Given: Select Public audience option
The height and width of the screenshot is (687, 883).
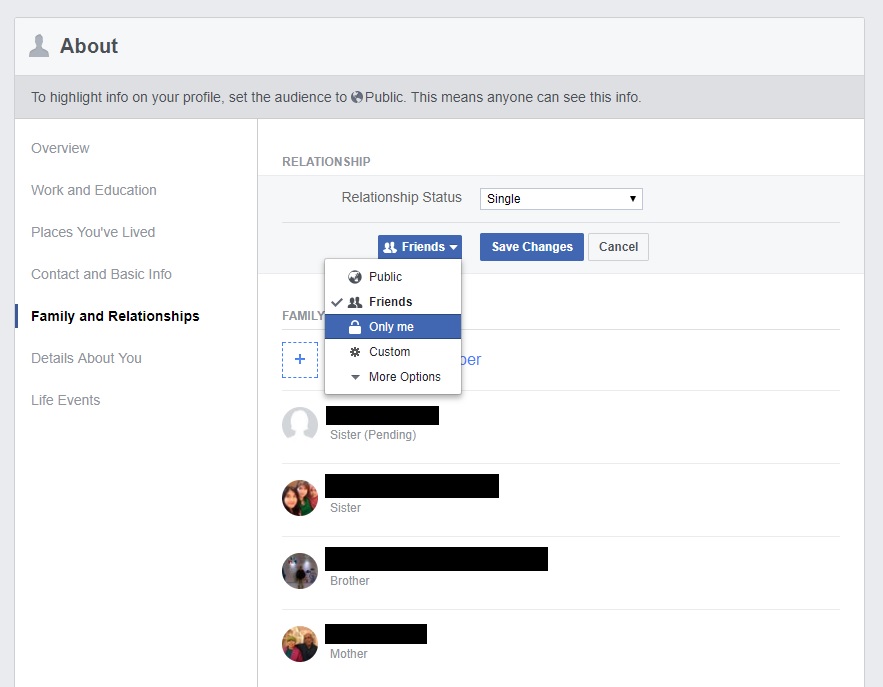Looking at the screenshot, I should click(x=393, y=277).
